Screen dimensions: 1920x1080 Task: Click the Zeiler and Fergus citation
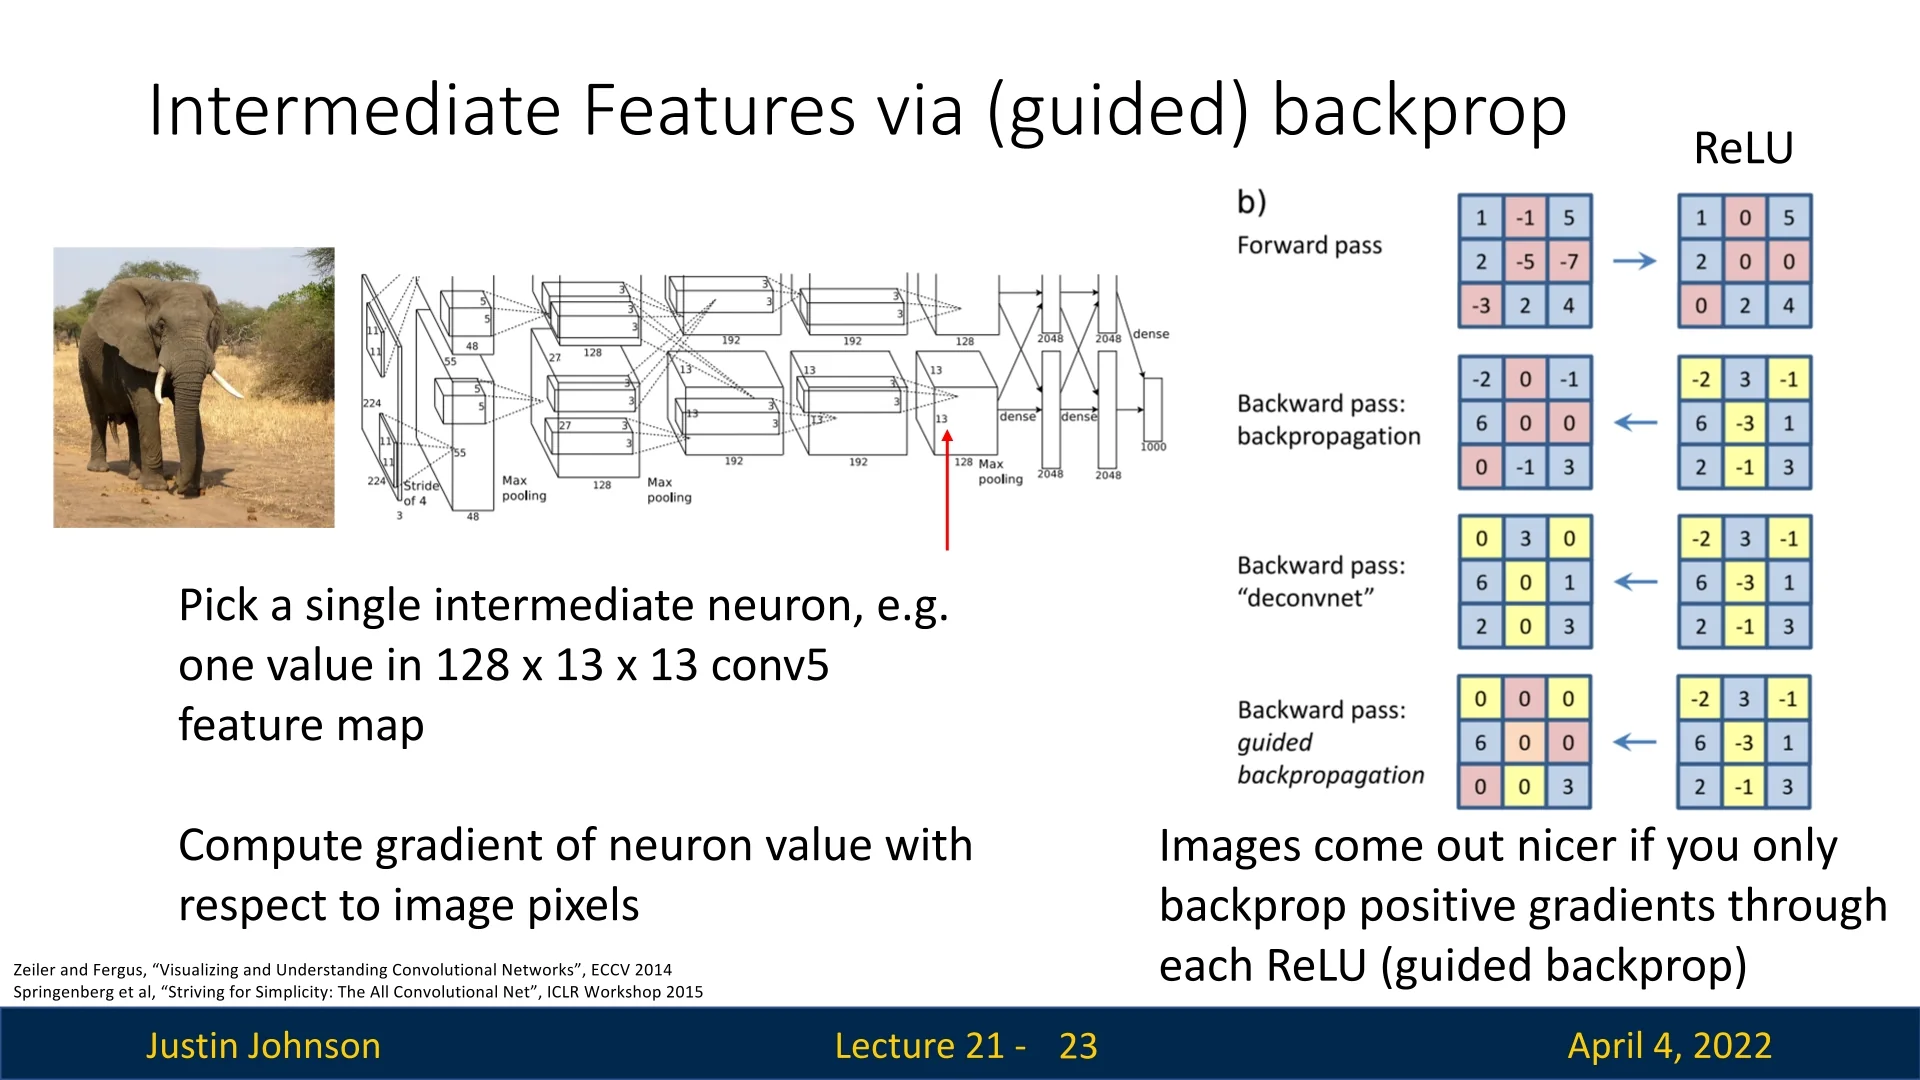point(342,969)
